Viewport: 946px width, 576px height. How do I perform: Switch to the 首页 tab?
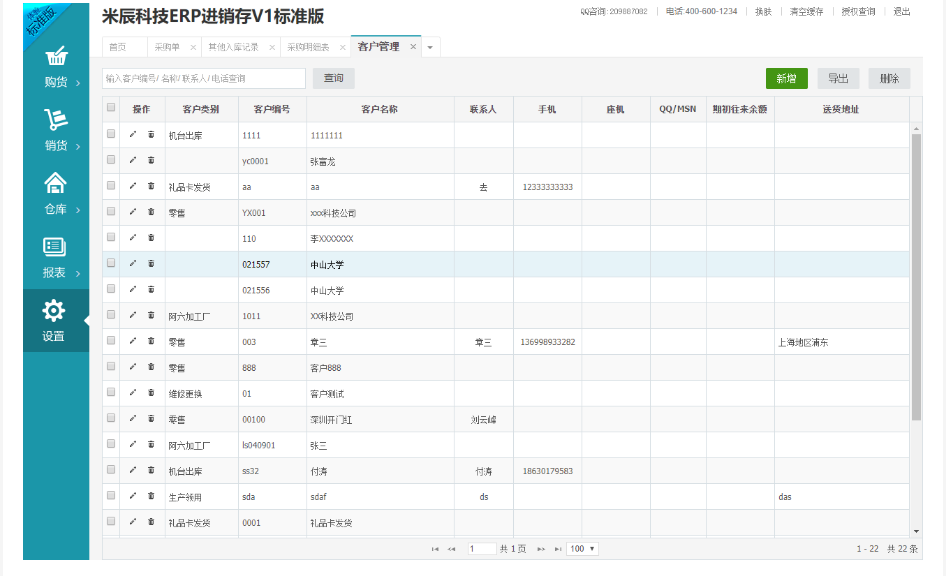coord(118,47)
